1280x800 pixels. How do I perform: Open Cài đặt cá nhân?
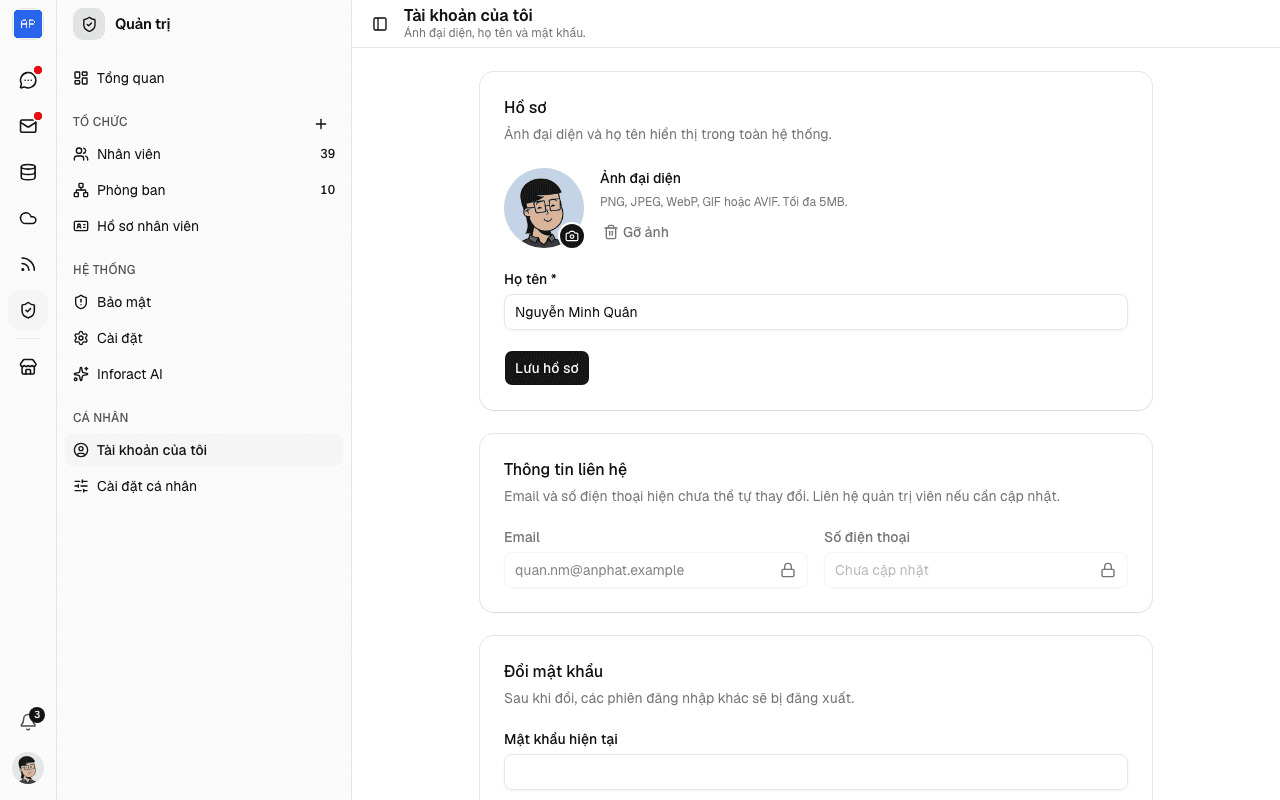point(204,486)
